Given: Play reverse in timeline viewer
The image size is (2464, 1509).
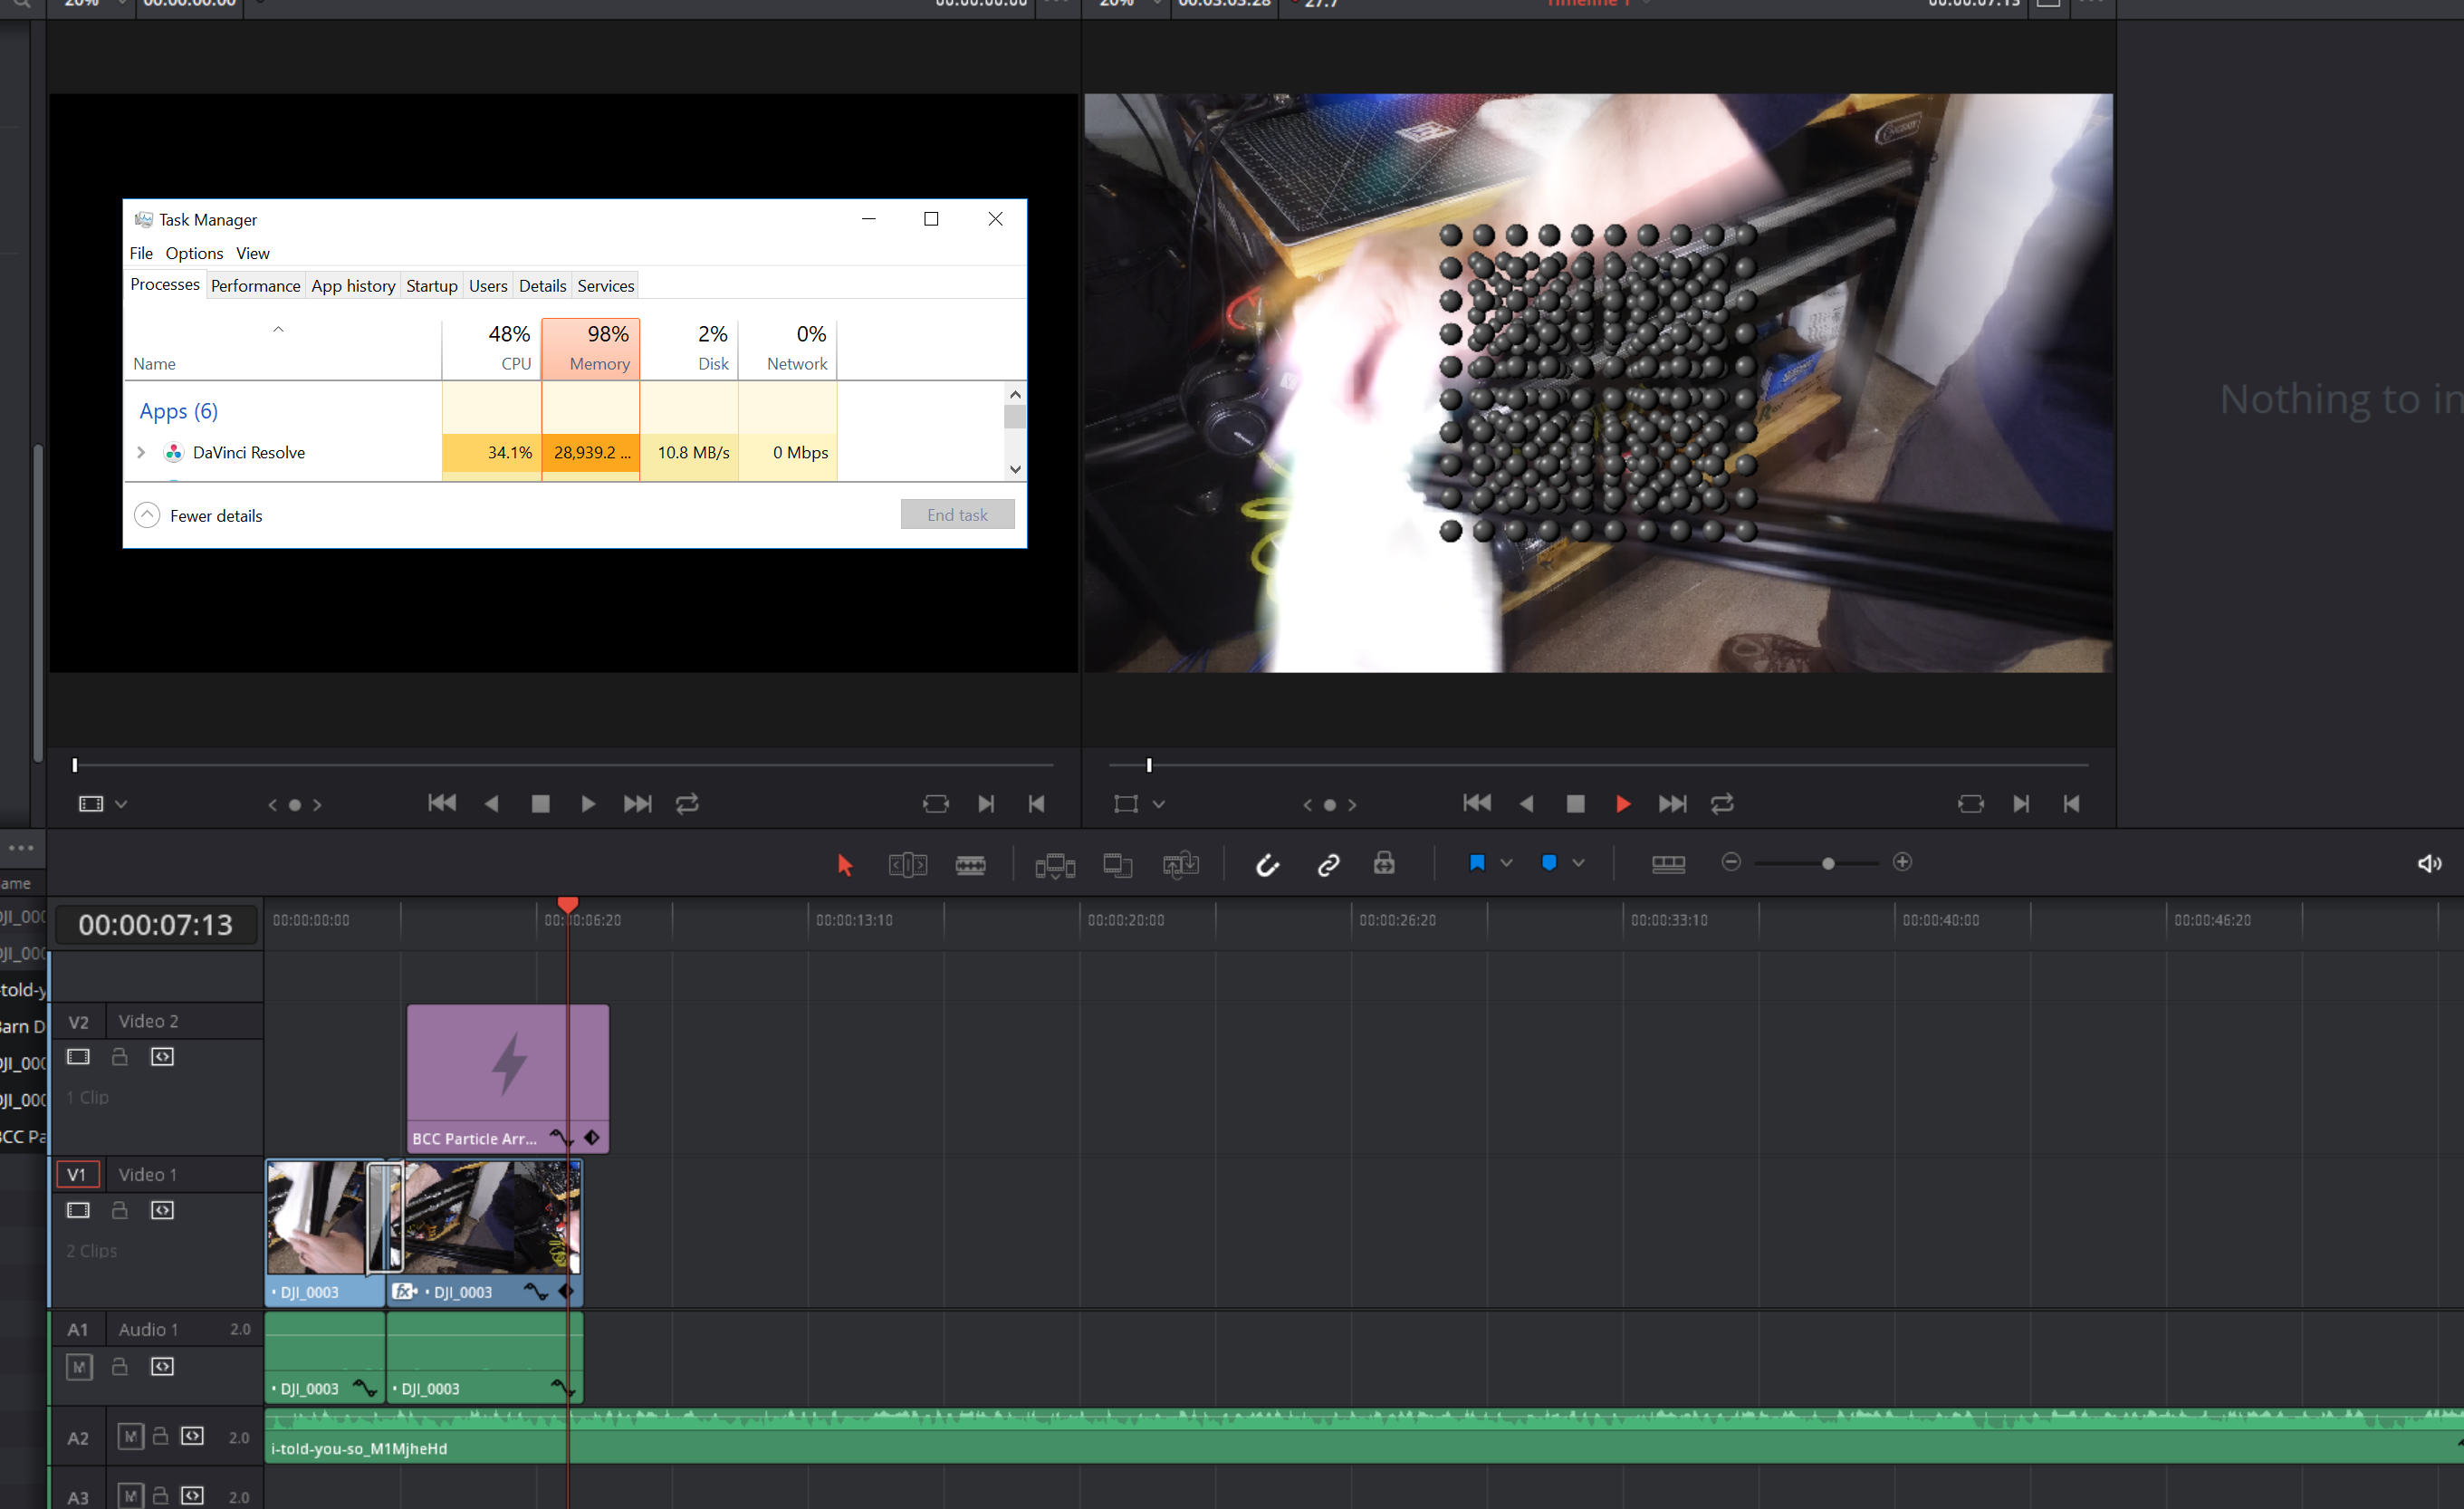Looking at the screenshot, I should (1526, 804).
